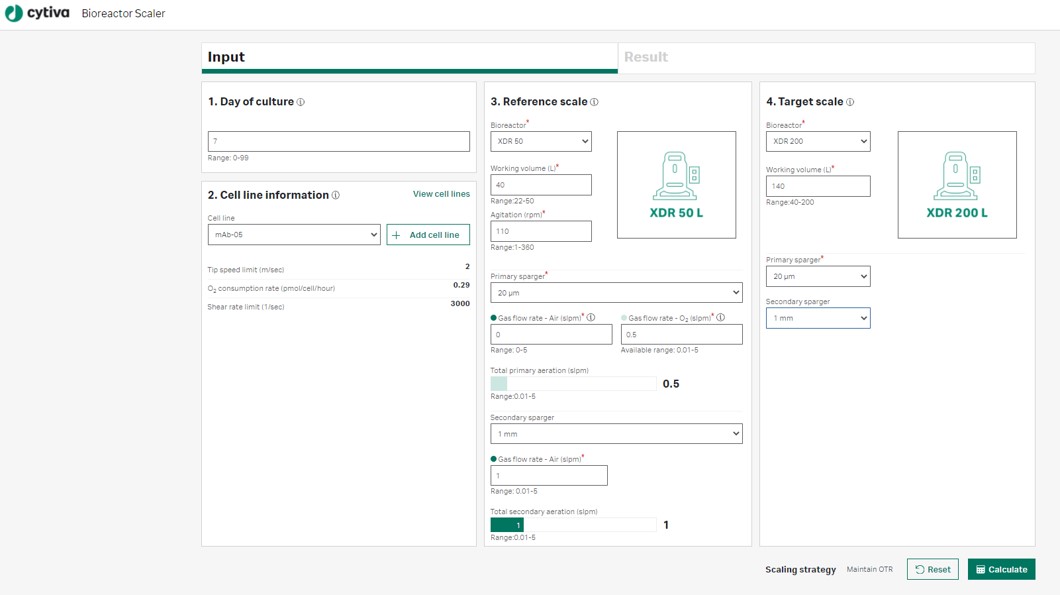Click the Total secondary aeration bar
The width and height of the screenshot is (1060, 595).
pyautogui.click(x=573, y=525)
